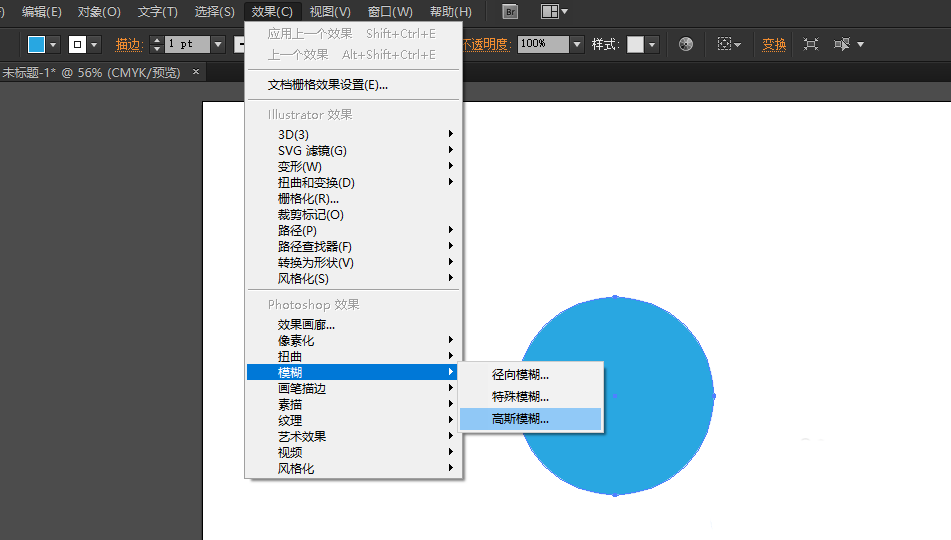
Task: Expand the 扭曲和变换(D) submenu
Action: [x=353, y=182]
